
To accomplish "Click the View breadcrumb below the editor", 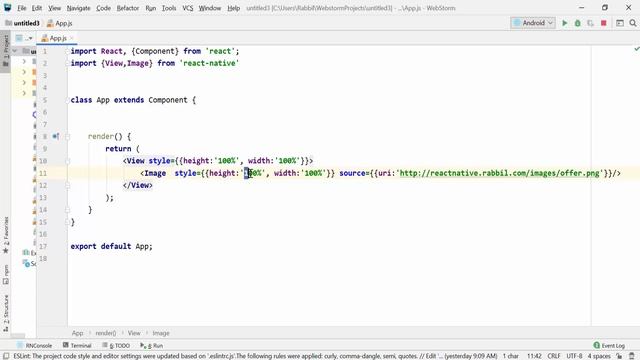I will coord(134,333).
